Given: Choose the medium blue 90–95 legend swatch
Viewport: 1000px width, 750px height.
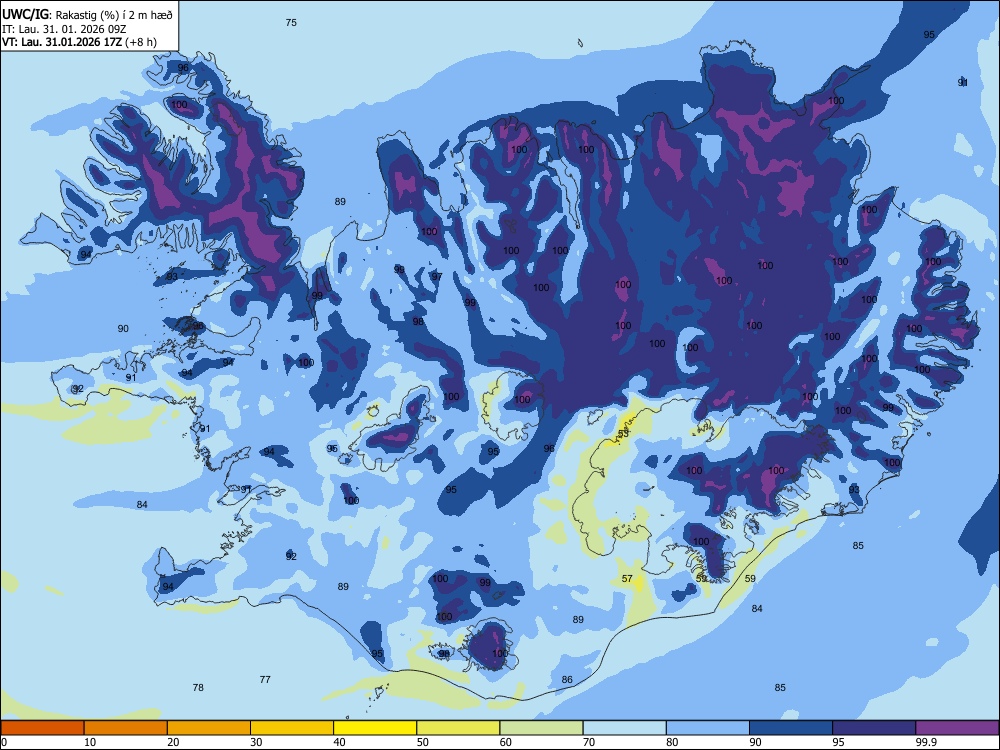Looking at the screenshot, I should tap(791, 728).
